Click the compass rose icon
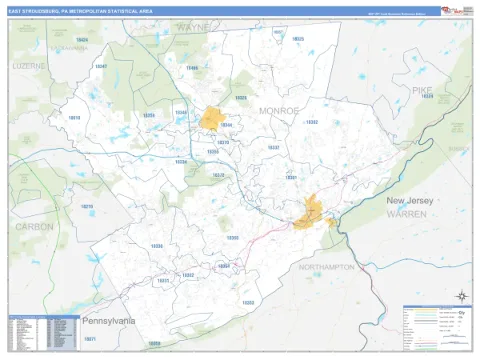The height and width of the screenshot is (360, 480). pyautogui.click(x=462, y=296)
